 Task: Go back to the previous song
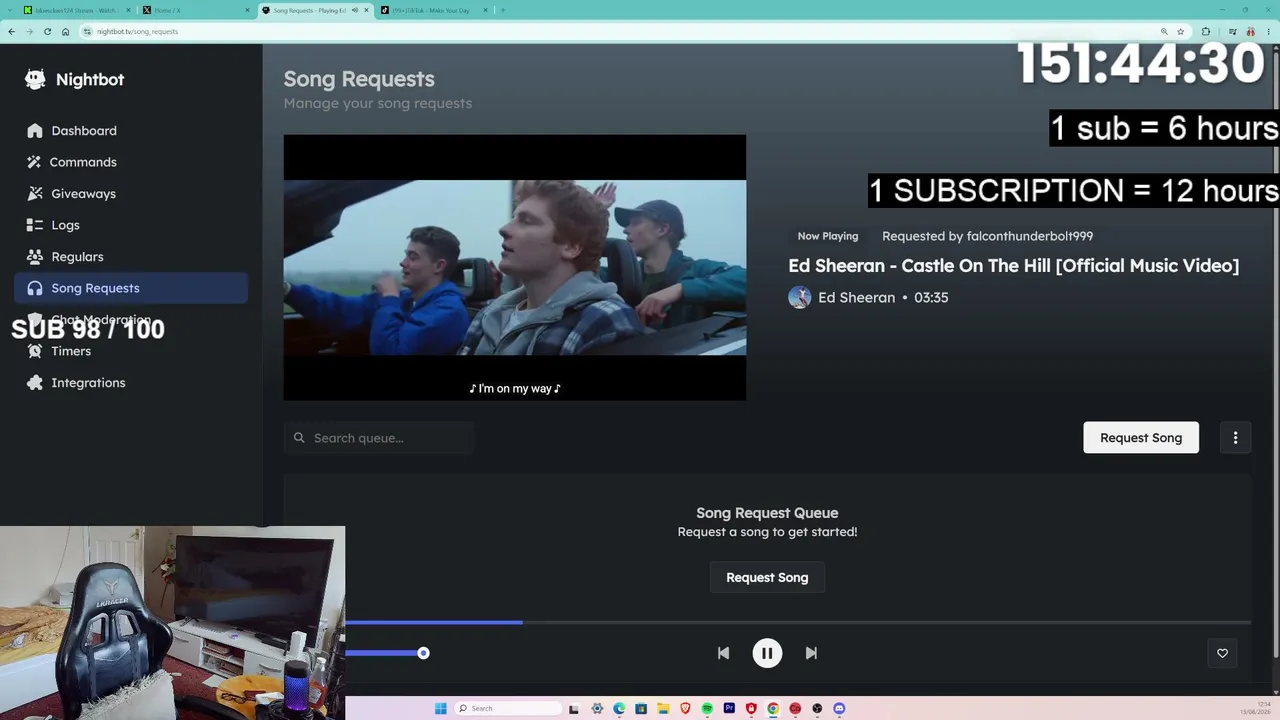(x=723, y=653)
